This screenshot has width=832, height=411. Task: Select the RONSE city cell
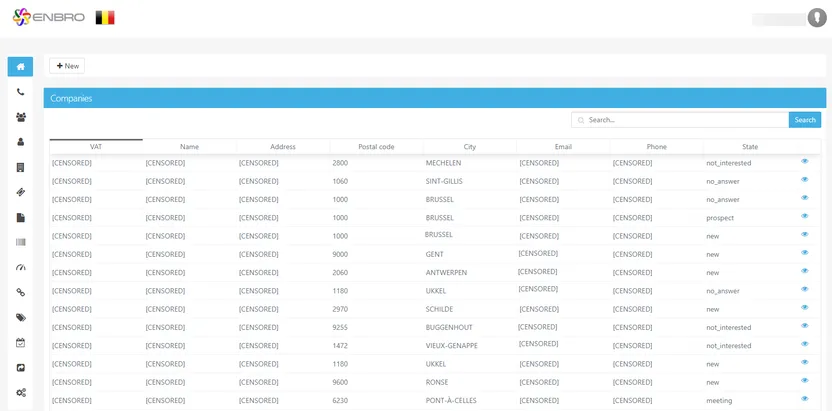pos(437,382)
